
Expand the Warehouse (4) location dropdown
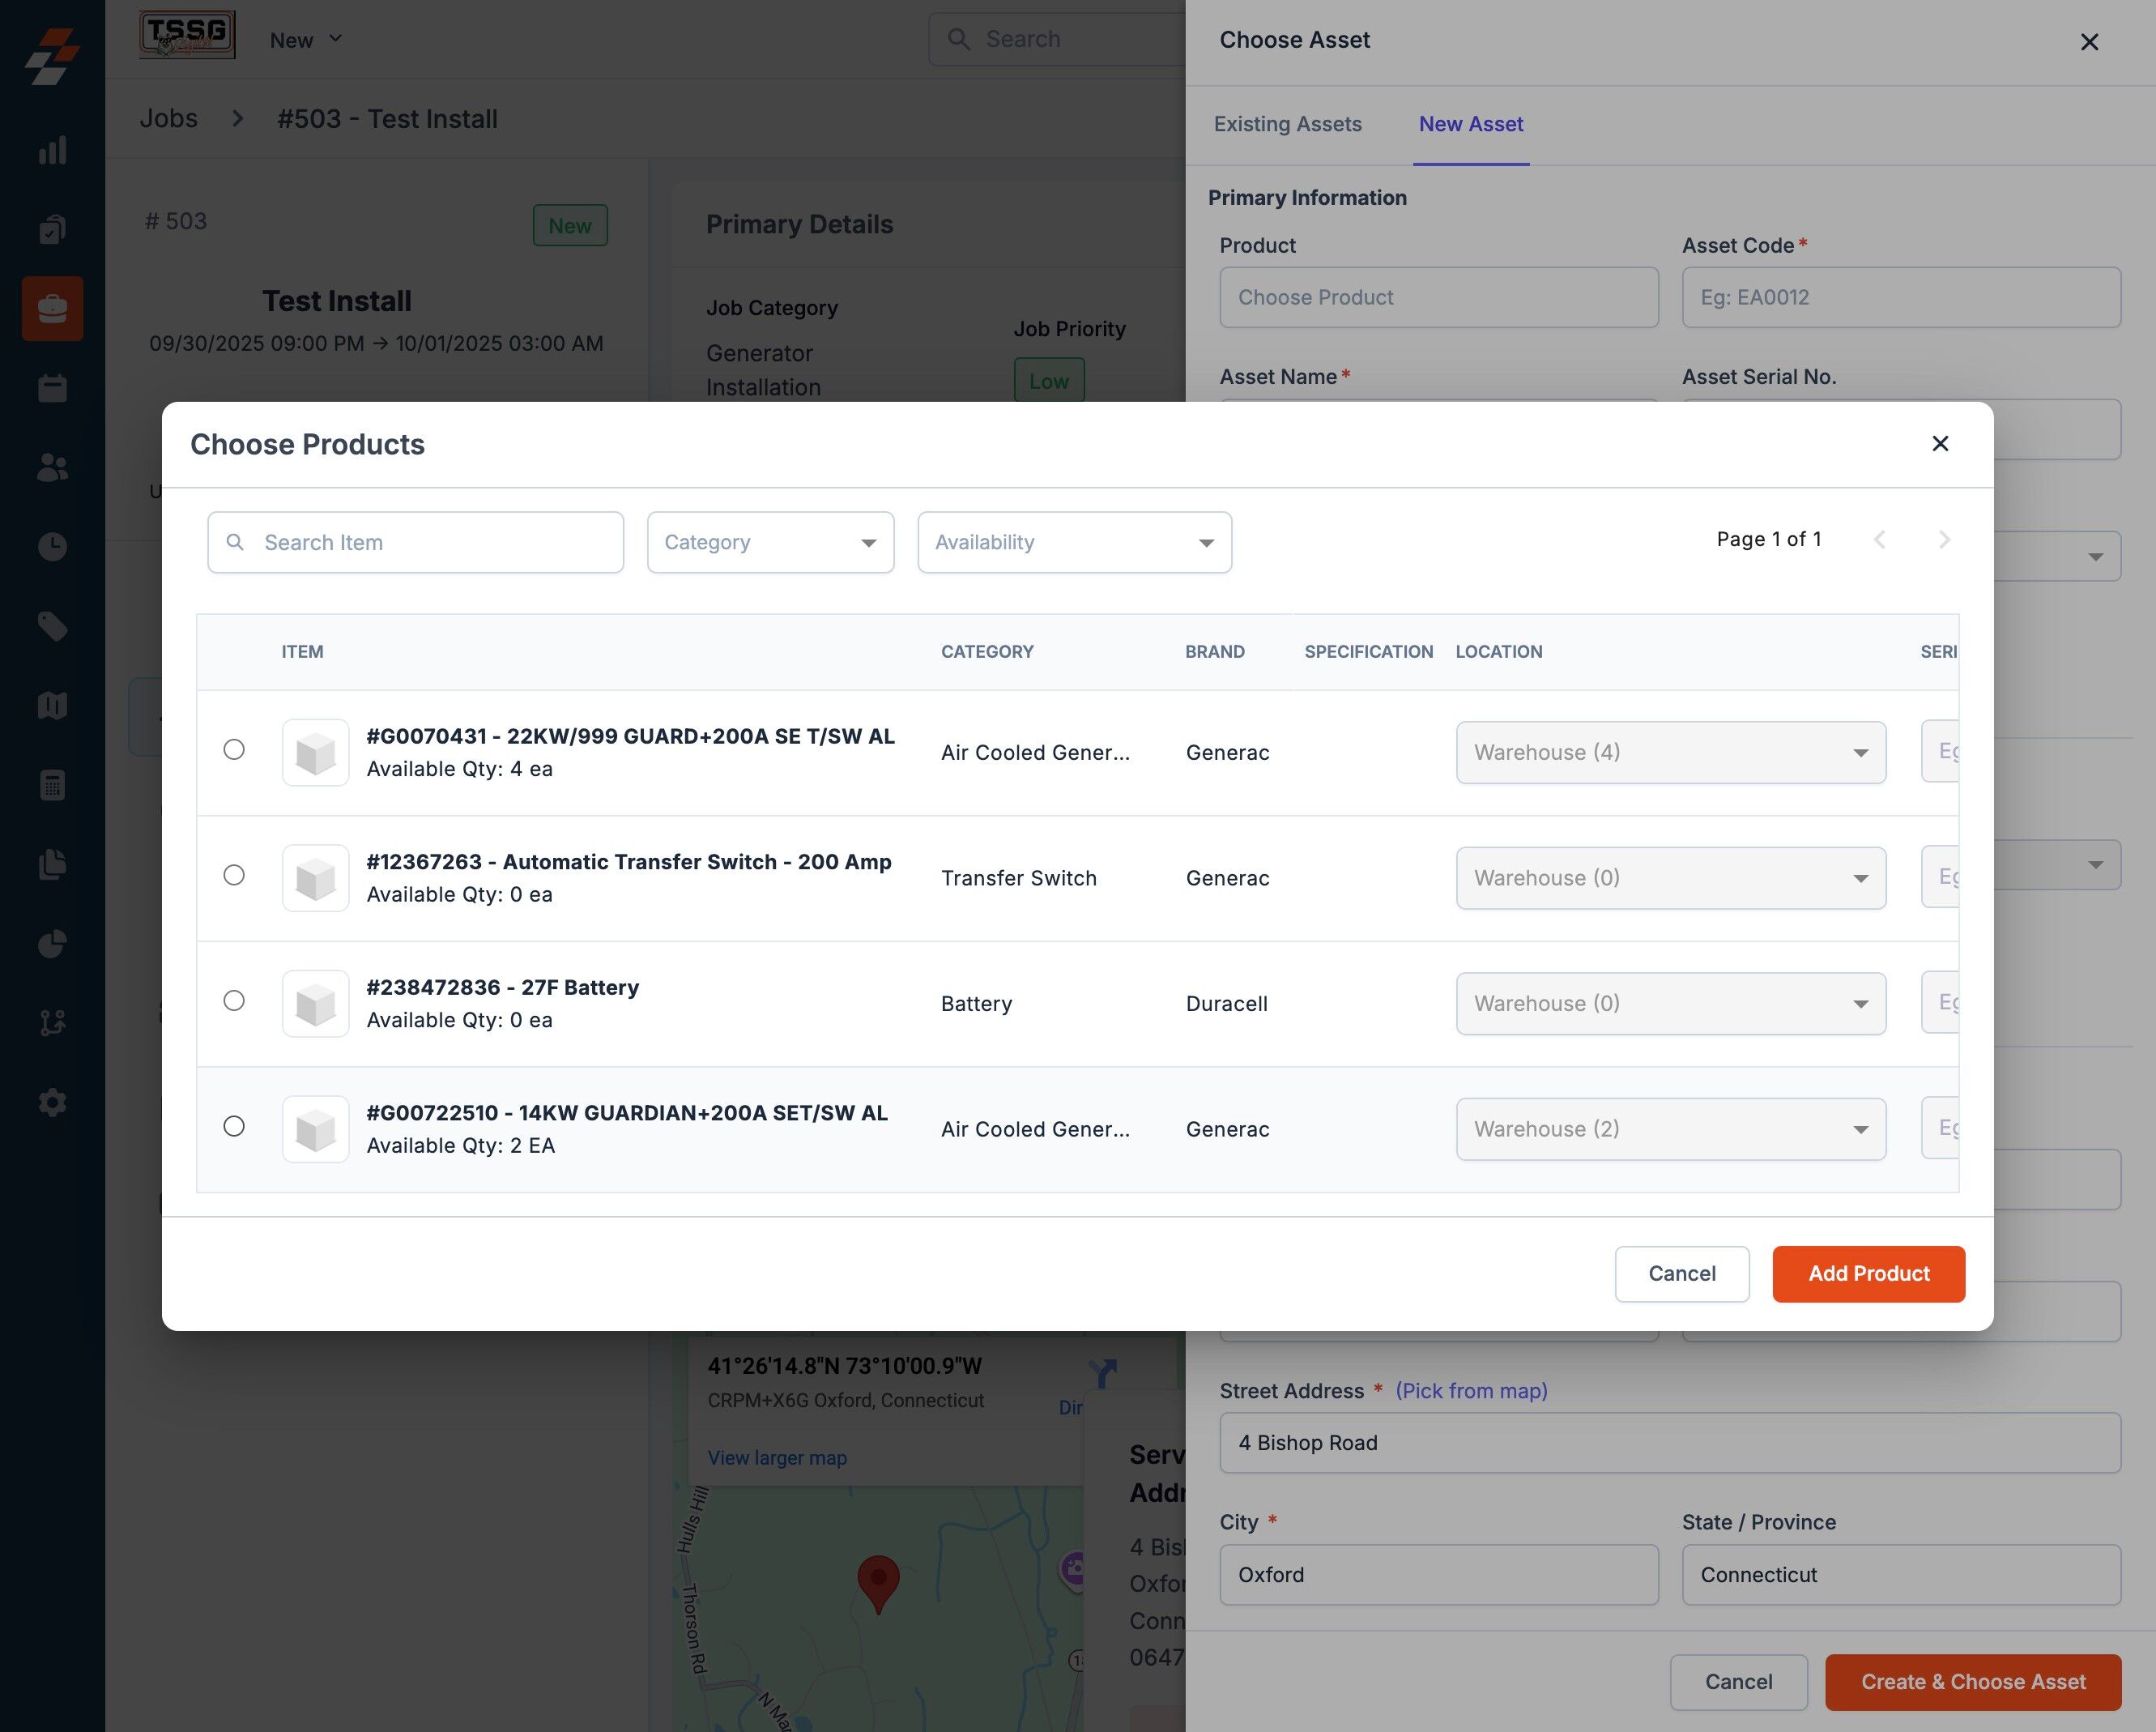[1670, 752]
